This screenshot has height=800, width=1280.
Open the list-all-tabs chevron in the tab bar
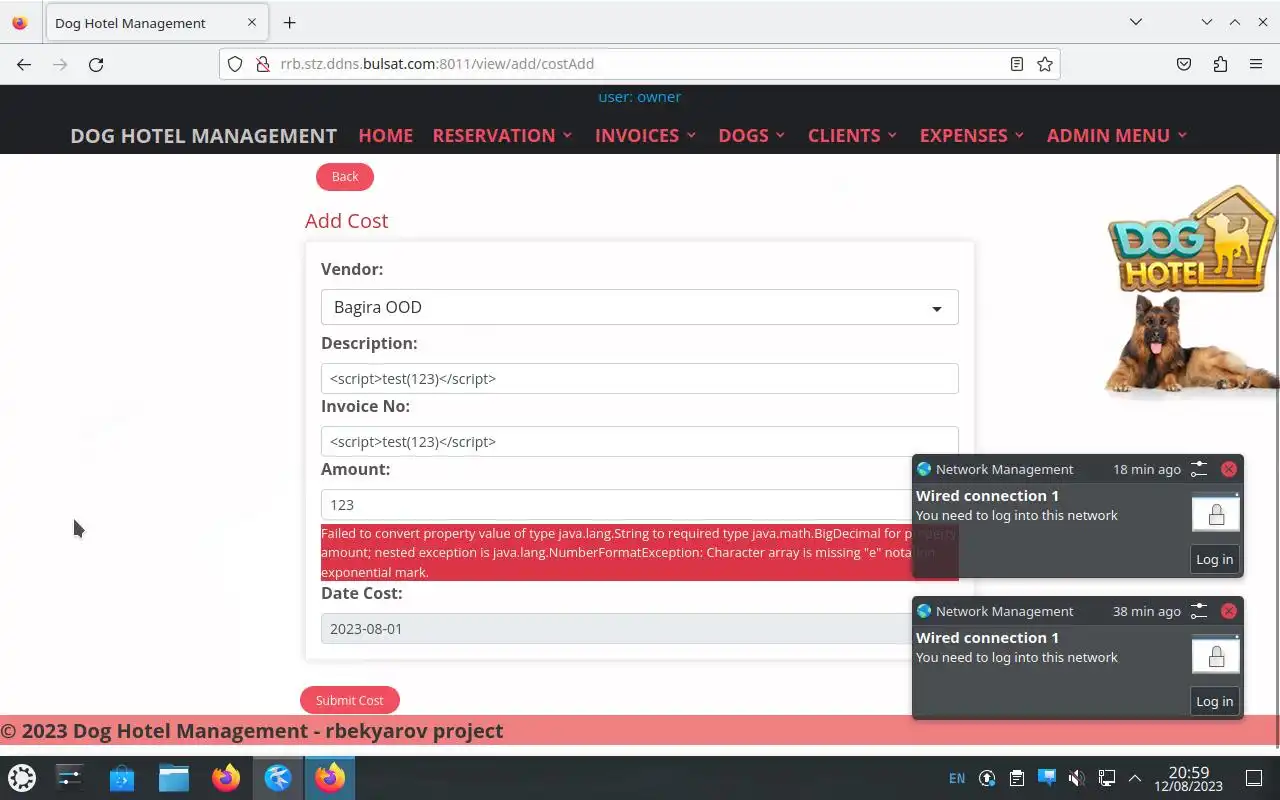coord(1136,22)
